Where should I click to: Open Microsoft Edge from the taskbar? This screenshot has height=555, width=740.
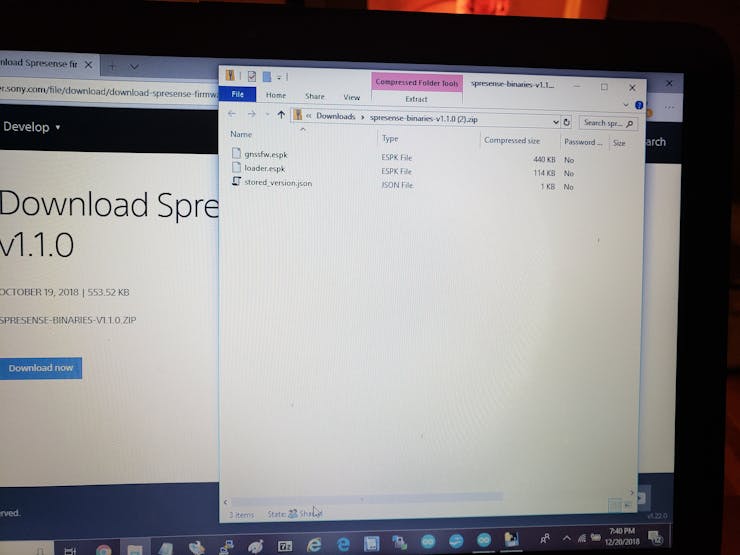coord(343,544)
